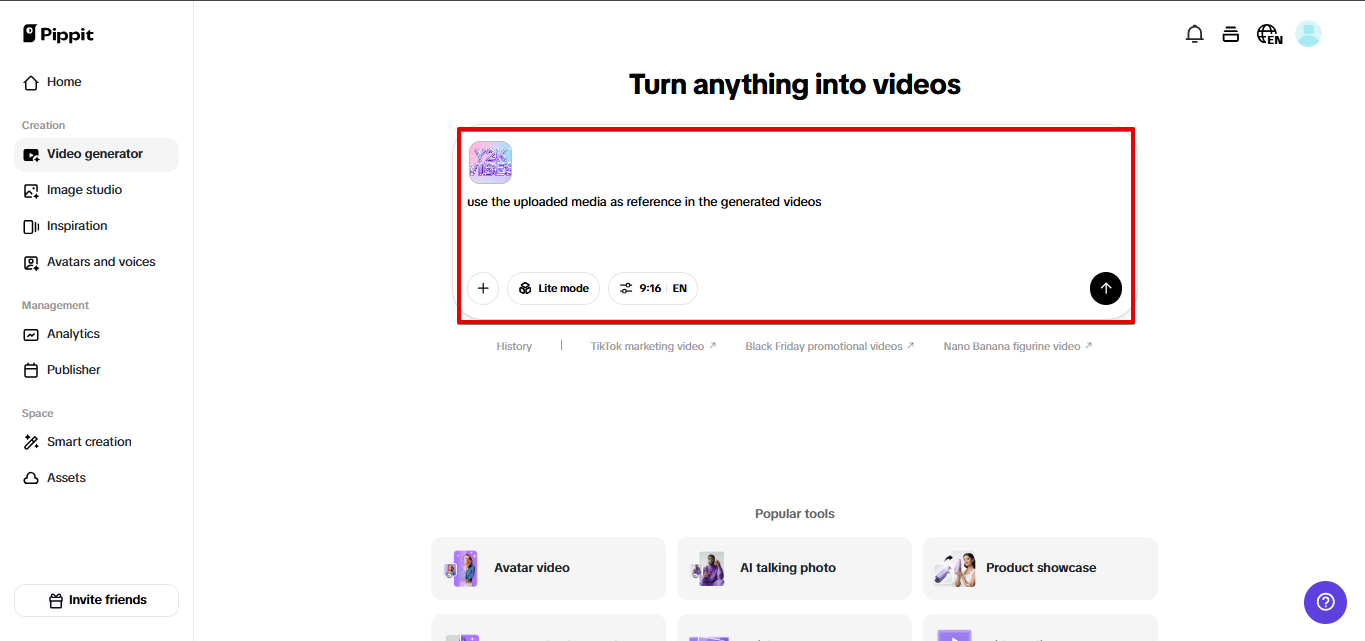
Task: Go to the Home page
Action: [x=62, y=81]
